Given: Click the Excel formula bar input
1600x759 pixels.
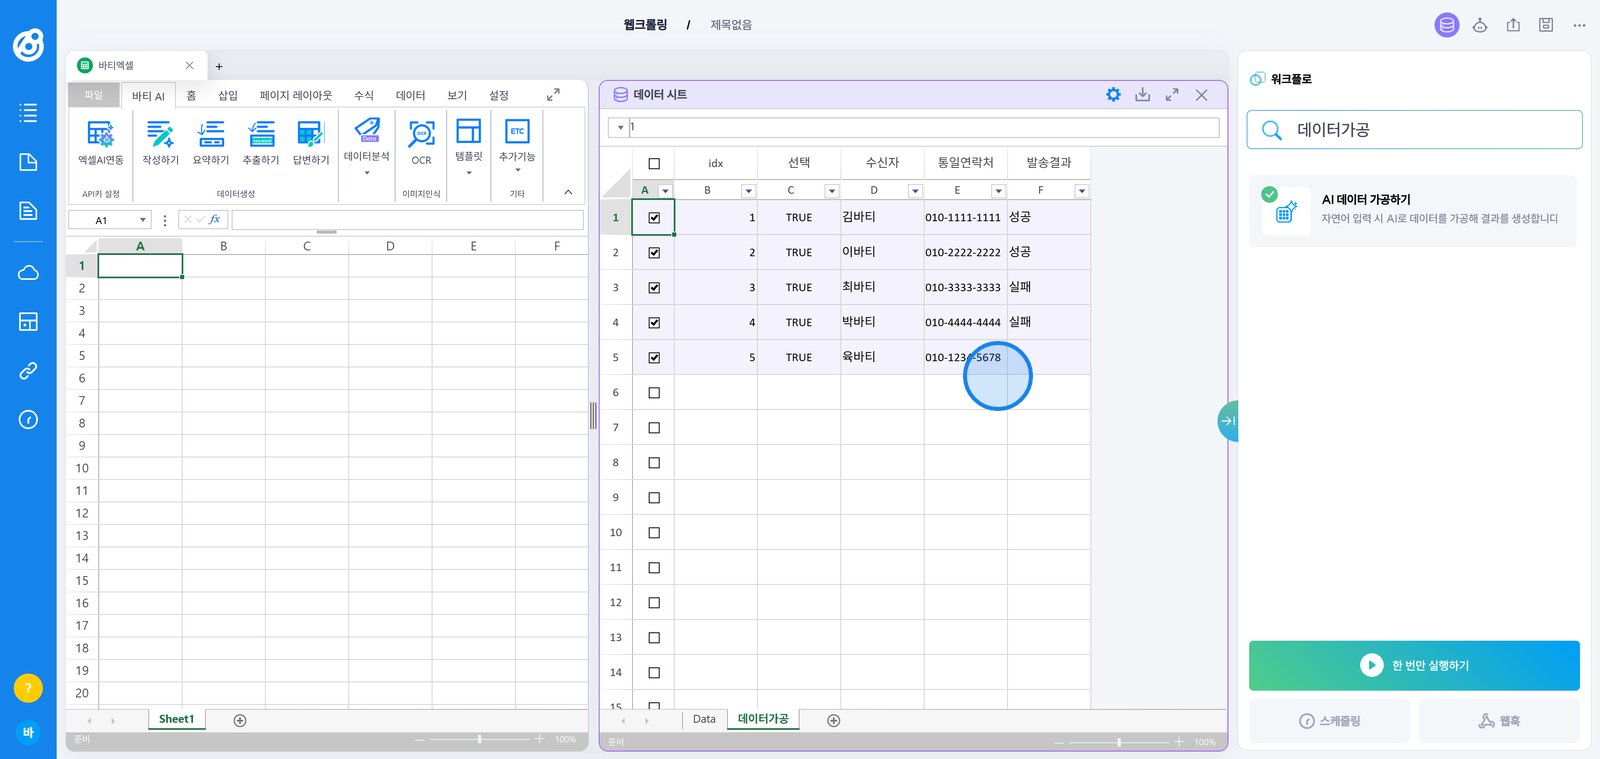Looking at the screenshot, I should click(x=407, y=220).
